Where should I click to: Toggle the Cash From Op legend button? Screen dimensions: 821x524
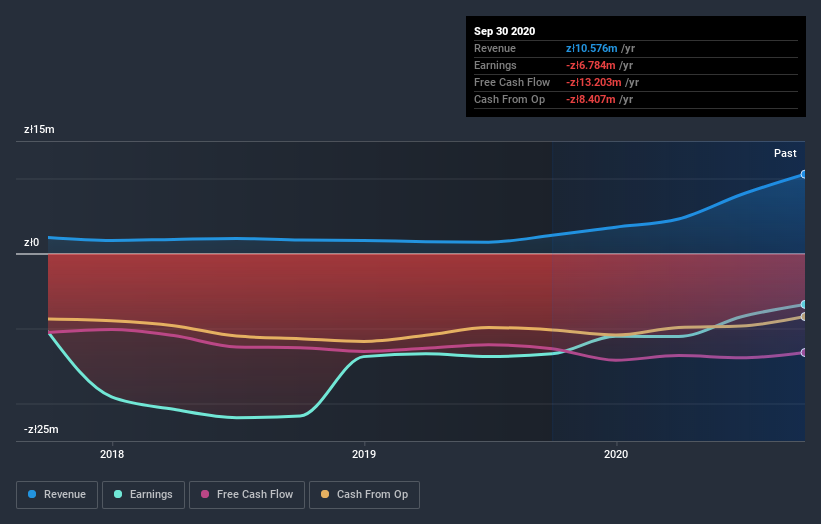click(364, 495)
